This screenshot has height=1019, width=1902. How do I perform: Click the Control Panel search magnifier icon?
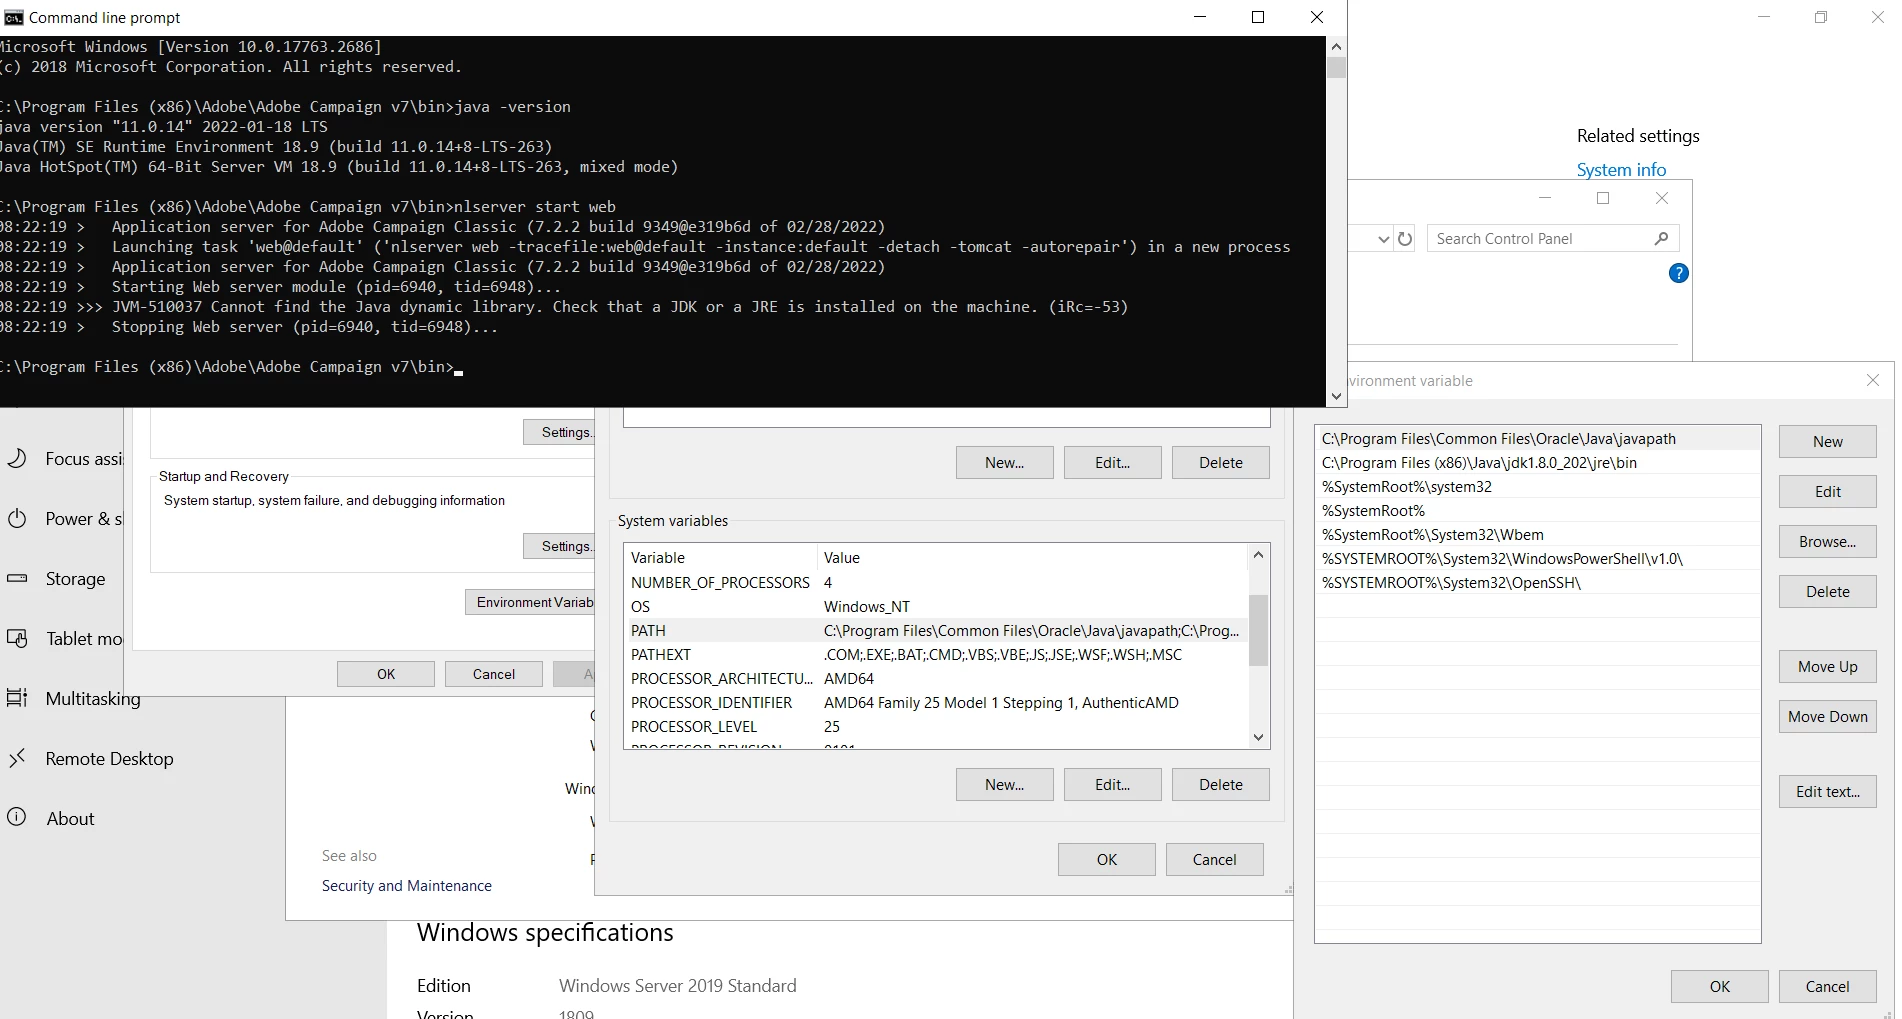click(1661, 238)
